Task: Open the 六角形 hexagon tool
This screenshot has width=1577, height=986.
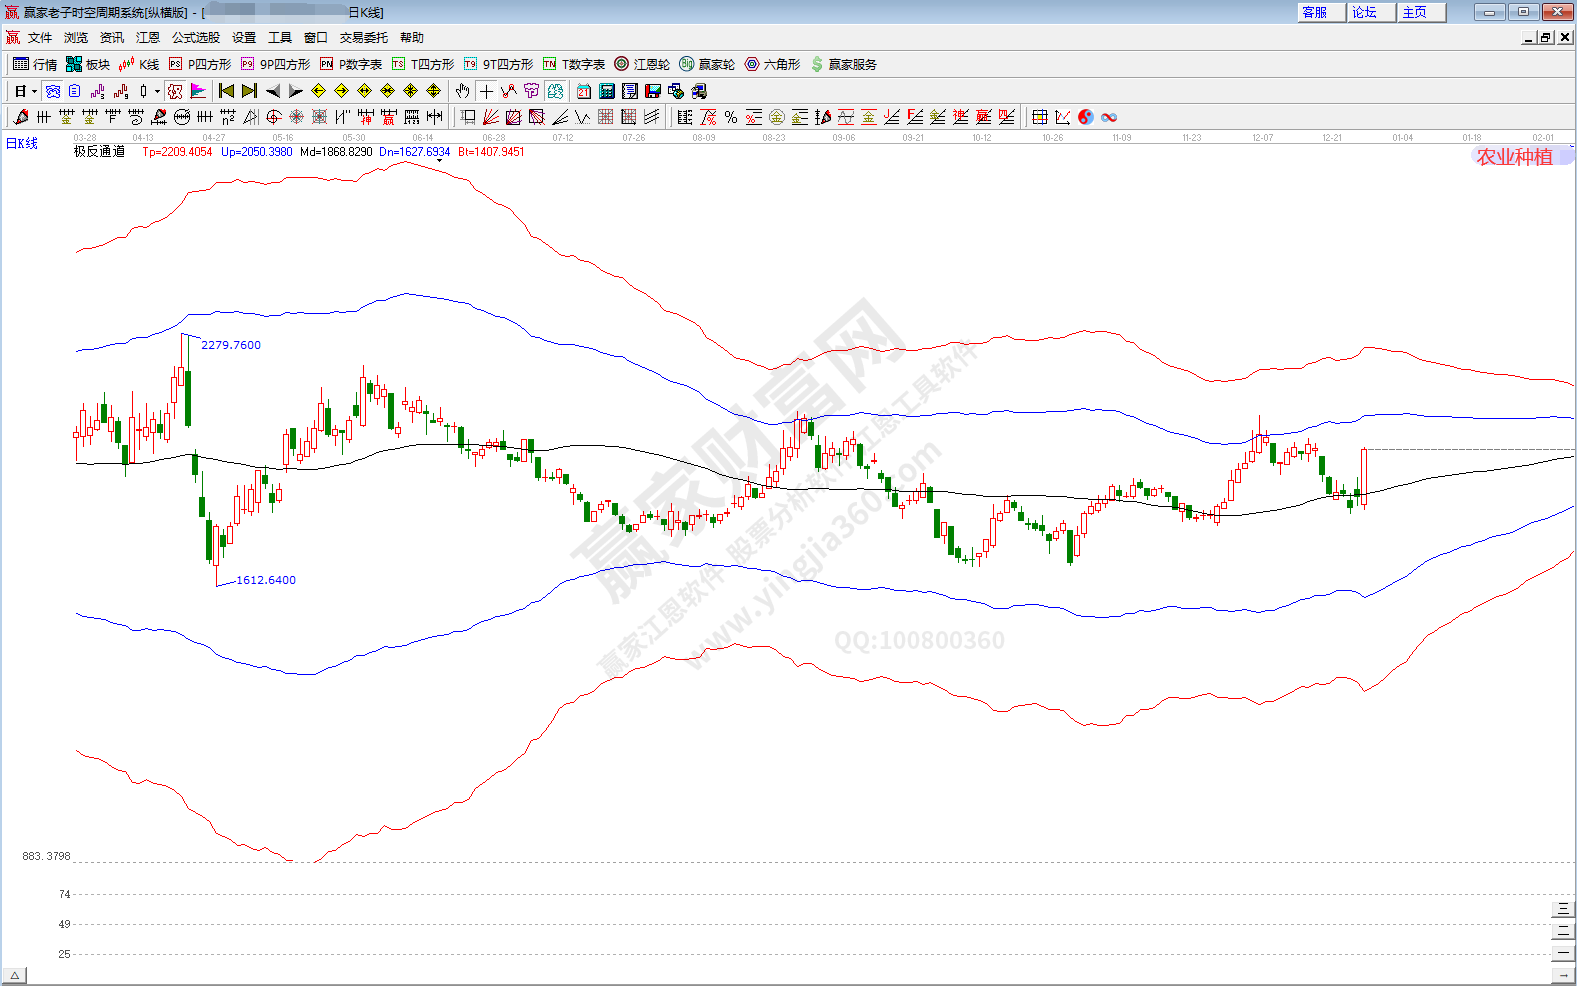Action: point(772,64)
